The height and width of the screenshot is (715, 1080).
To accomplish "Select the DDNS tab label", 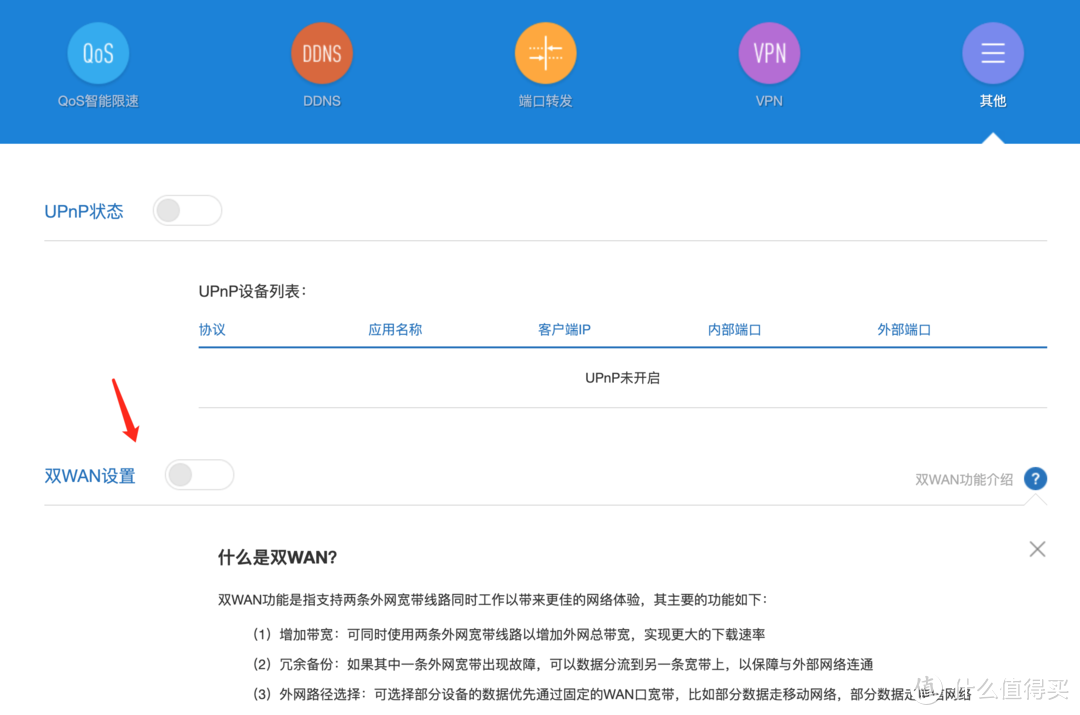I will pos(321,100).
